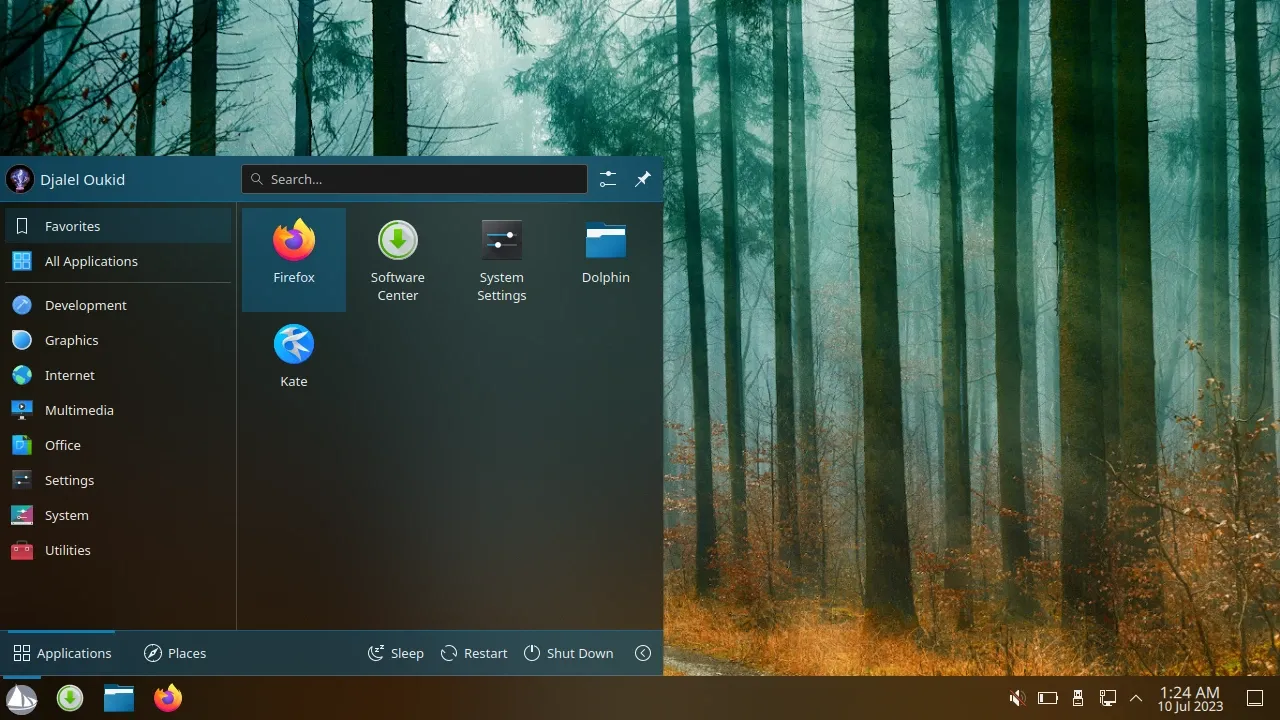Click the Sleep button

tap(396, 653)
